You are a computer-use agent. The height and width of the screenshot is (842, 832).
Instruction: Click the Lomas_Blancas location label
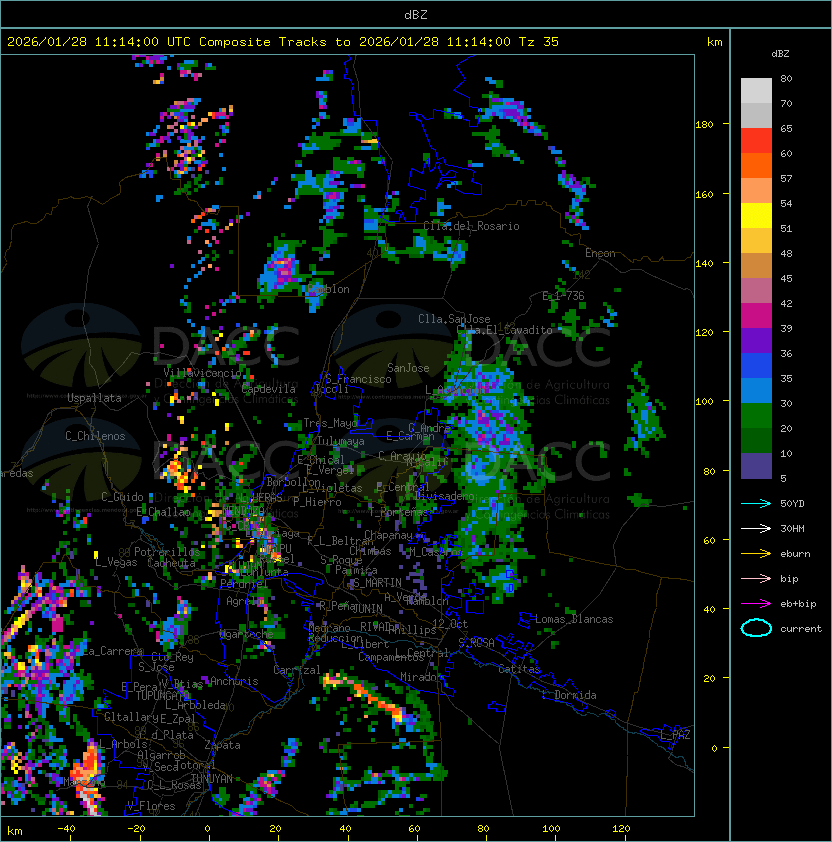coord(574,619)
